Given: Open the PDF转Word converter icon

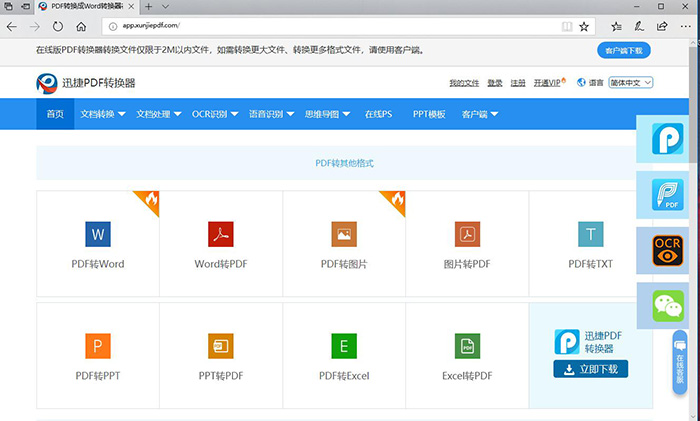Looking at the screenshot, I should tap(98, 234).
